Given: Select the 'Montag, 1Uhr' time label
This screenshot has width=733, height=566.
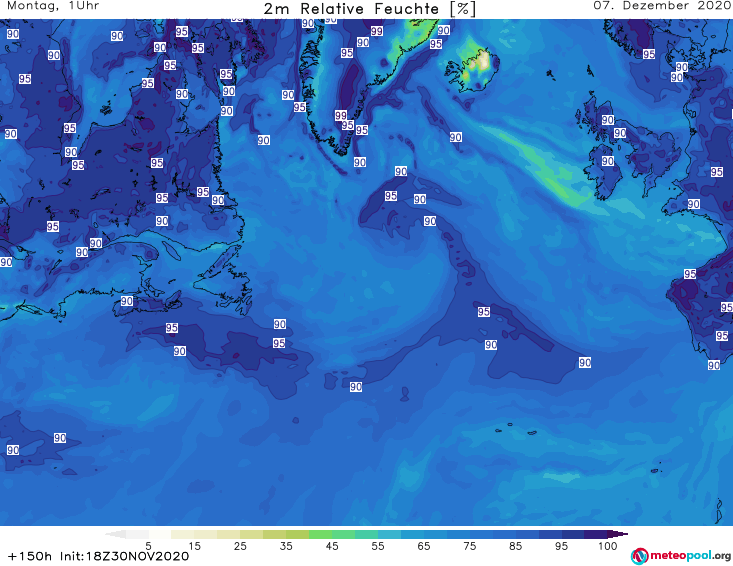Looking at the screenshot, I should click(x=53, y=6).
